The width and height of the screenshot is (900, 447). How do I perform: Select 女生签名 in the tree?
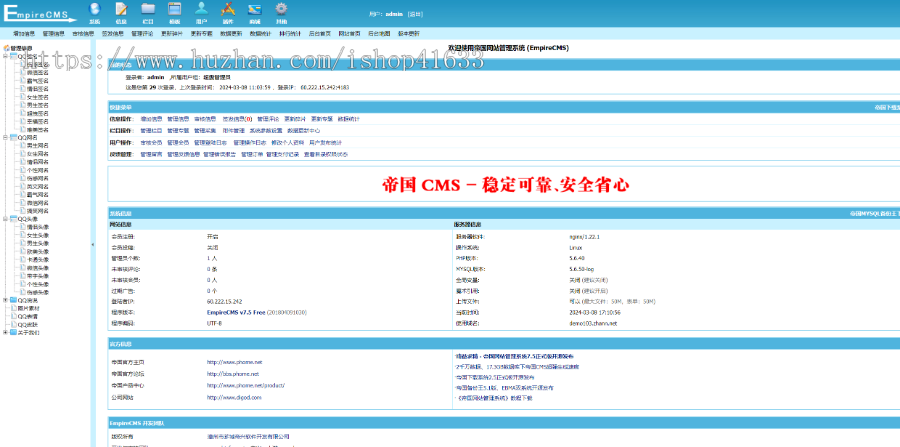click(38, 97)
